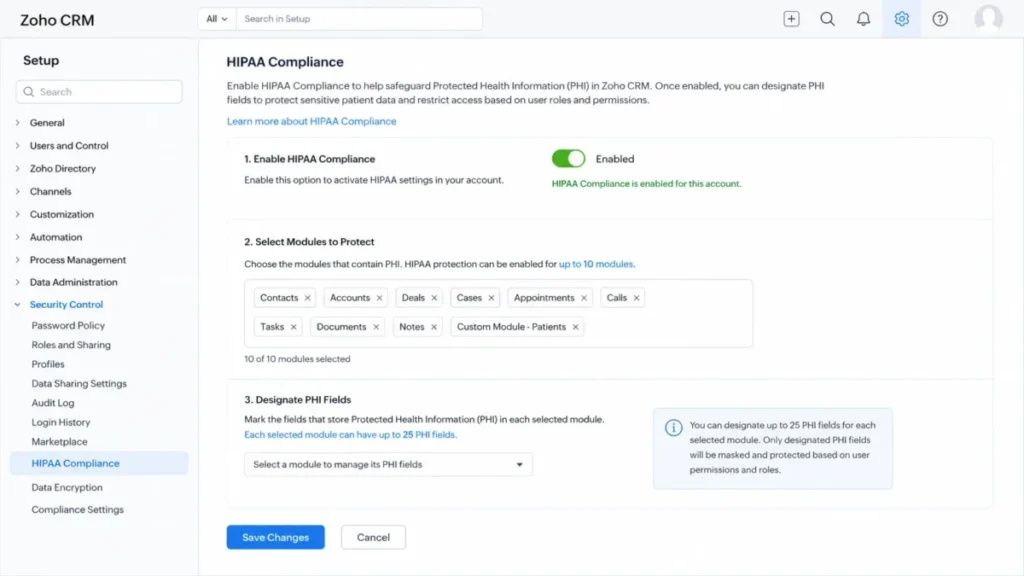Viewport: 1024px width, 576px height.
Task: Expand the Zoho Directory section
Action: (x=18, y=168)
